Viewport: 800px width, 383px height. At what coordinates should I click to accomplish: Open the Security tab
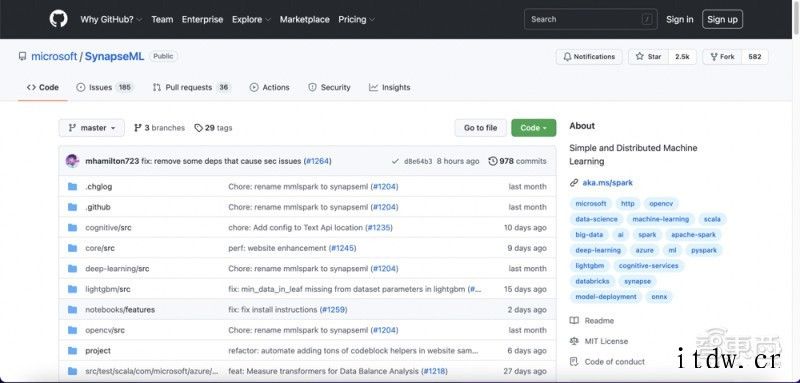pos(329,87)
